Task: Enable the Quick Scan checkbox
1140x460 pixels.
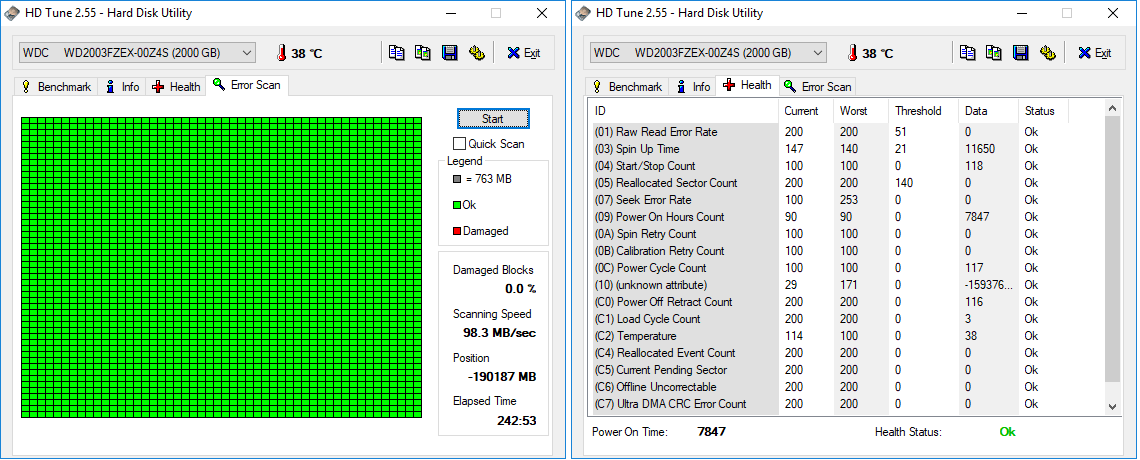Action: (460, 144)
